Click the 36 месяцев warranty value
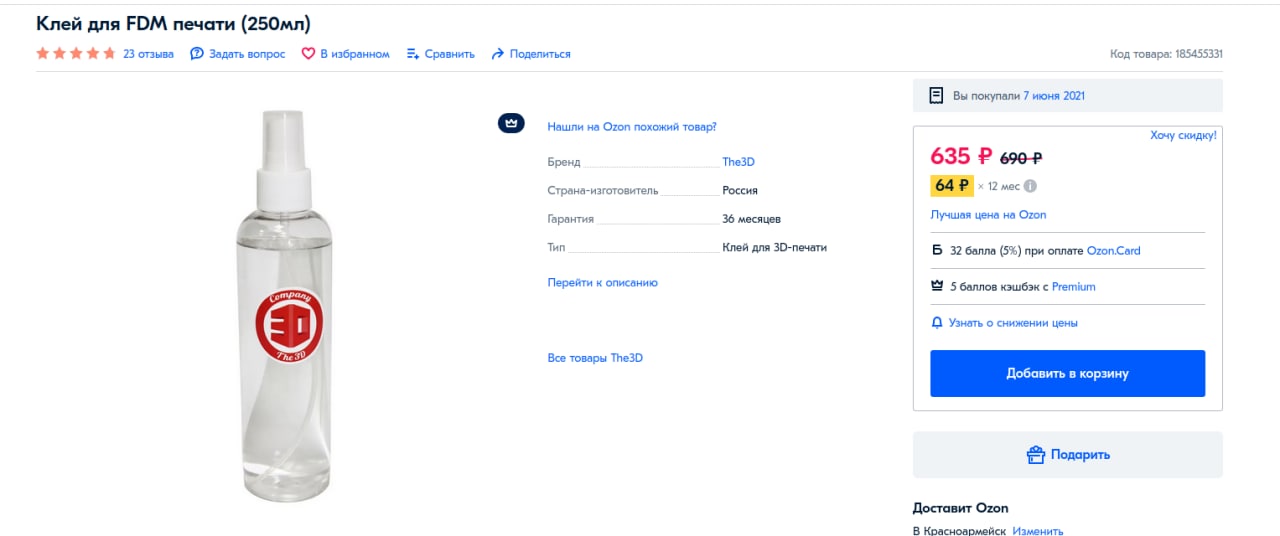 (x=752, y=219)
